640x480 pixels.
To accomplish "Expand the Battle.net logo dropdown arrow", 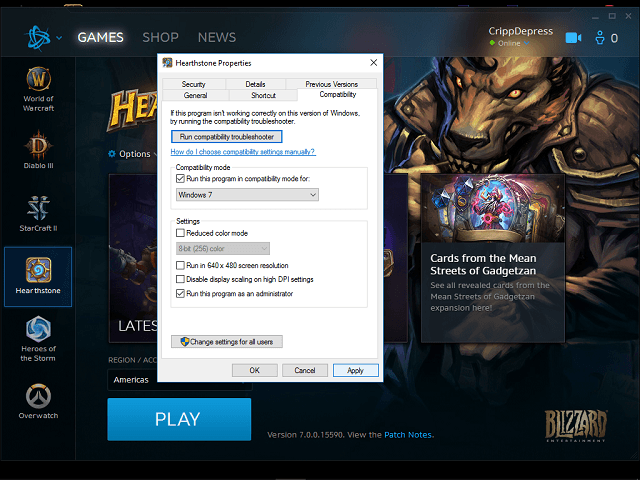I will click(59, 38).
